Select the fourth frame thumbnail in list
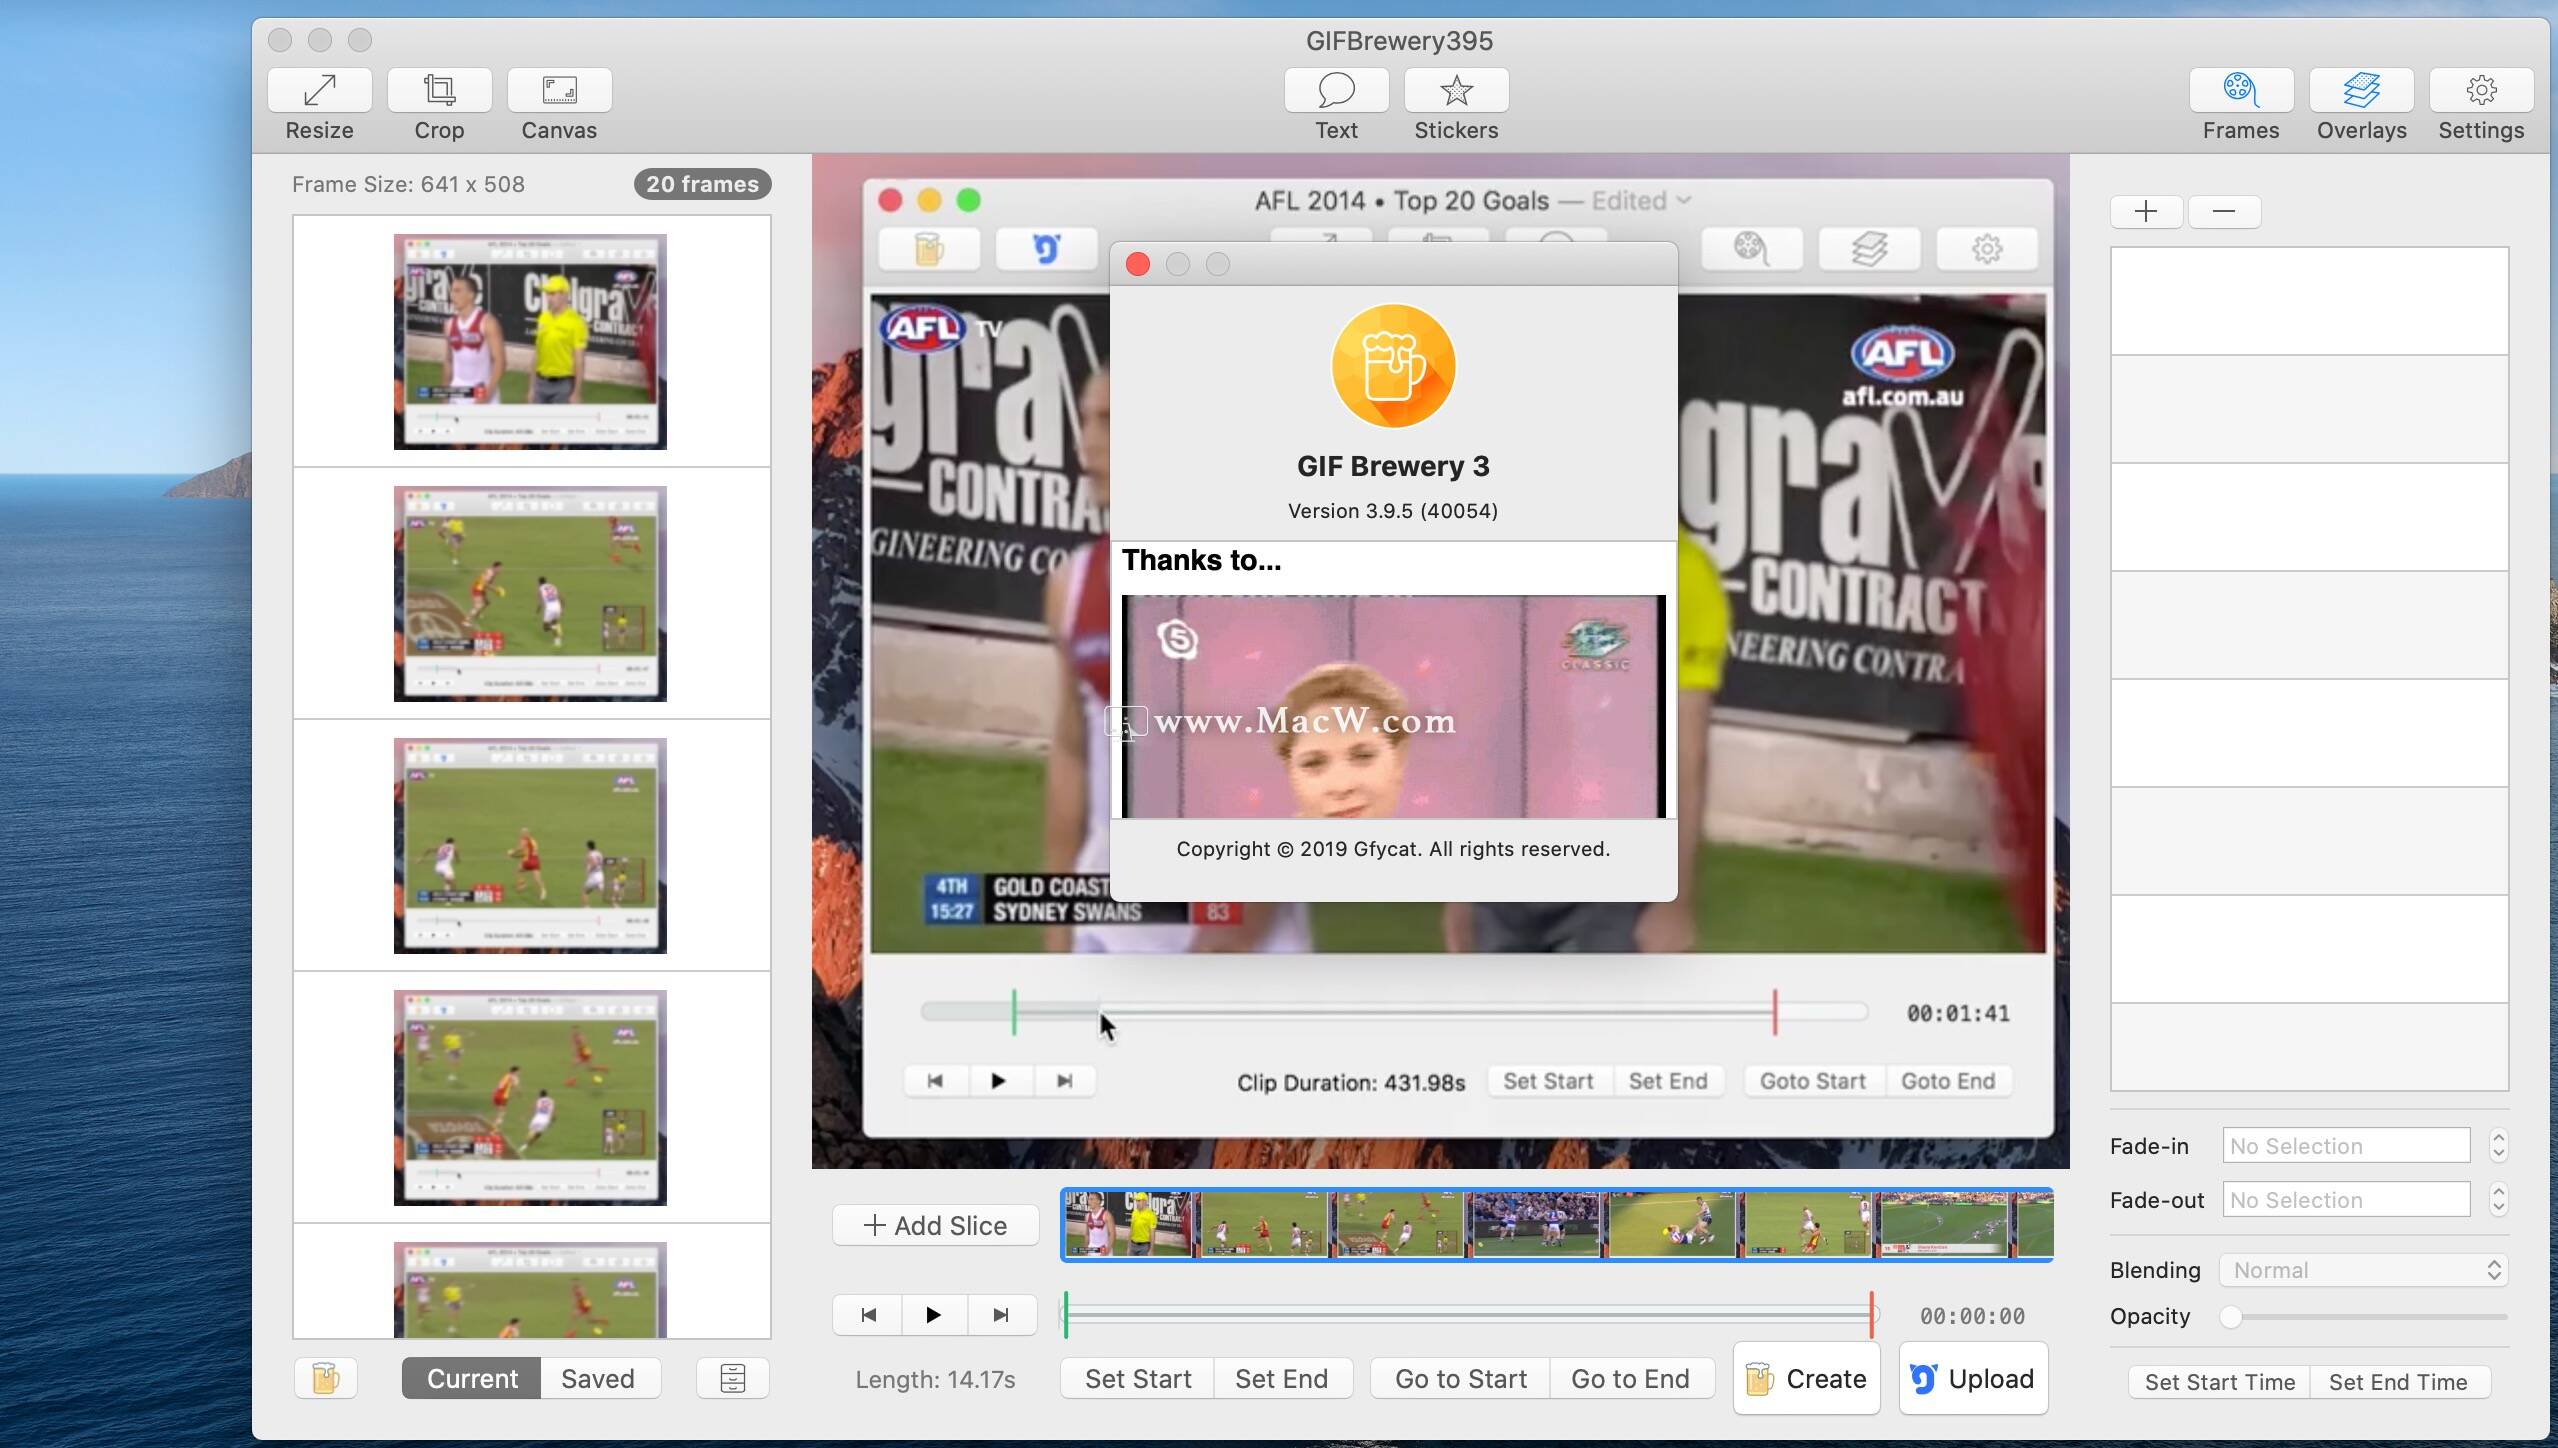The width and height of the screenshot is (2558, 1448). click(530, 1098)
